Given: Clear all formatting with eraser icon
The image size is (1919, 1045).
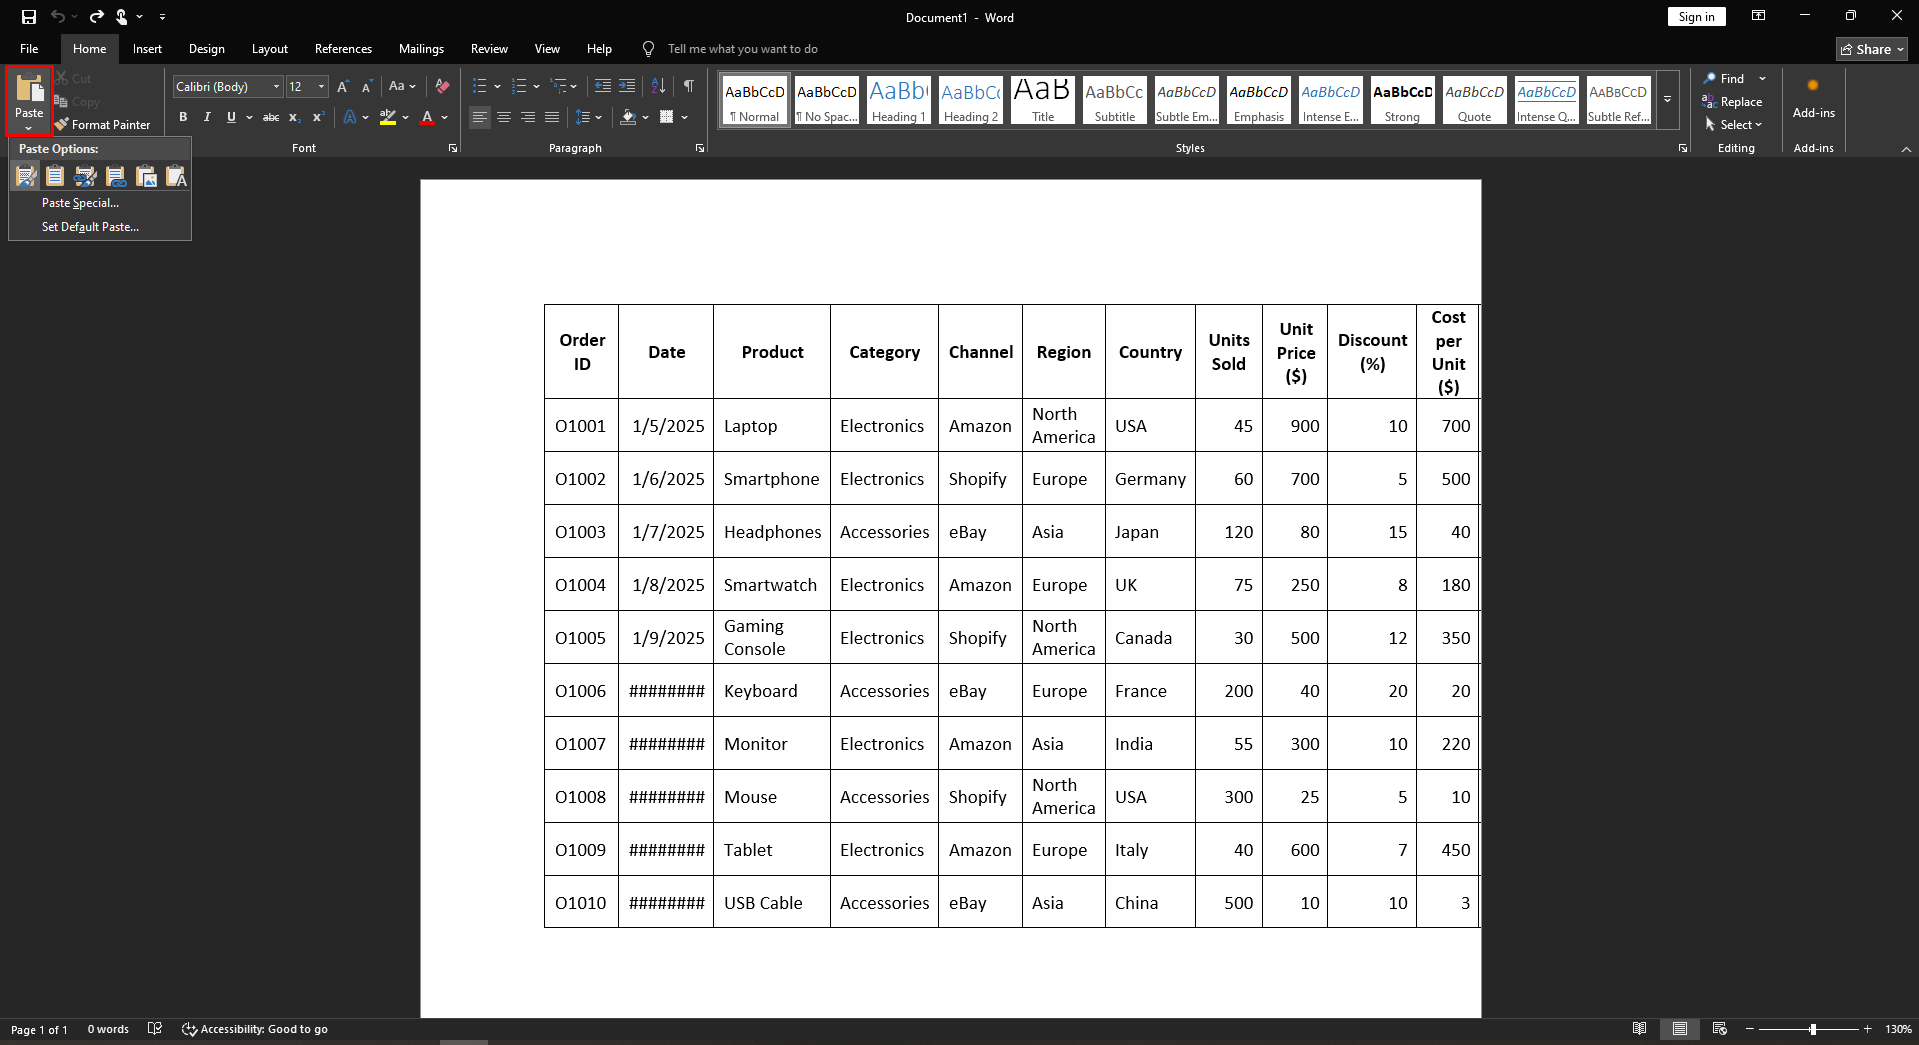Looking at the screenshot, I should click(443, 87).
